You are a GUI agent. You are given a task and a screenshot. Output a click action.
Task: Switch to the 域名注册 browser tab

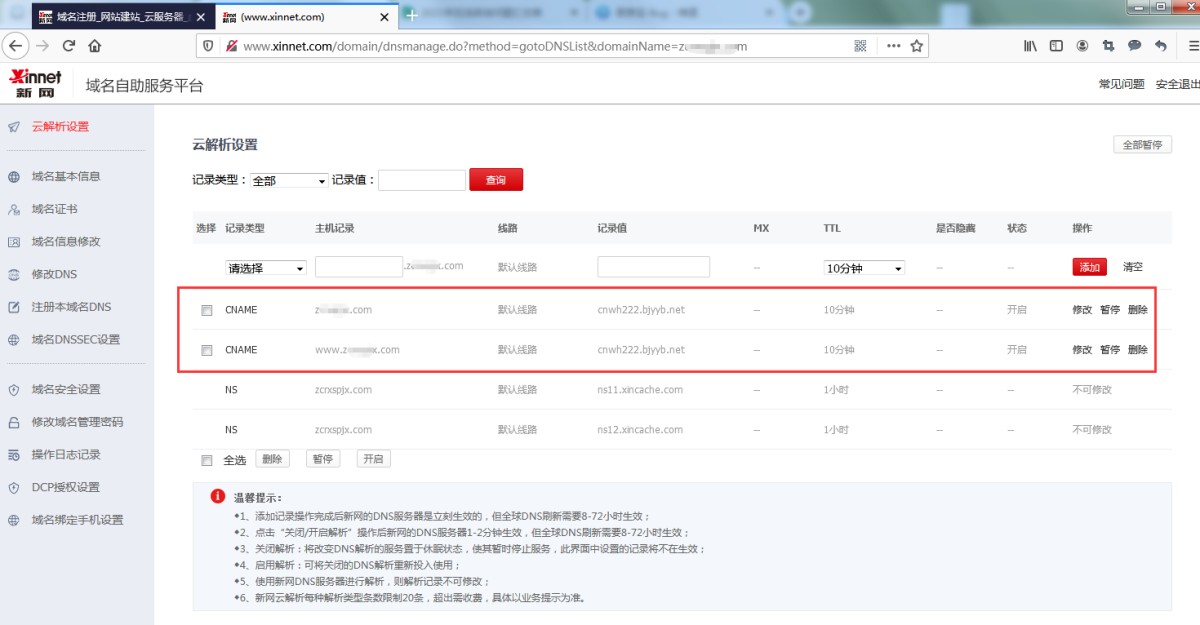pyautogui.click(x=118, y=16)
